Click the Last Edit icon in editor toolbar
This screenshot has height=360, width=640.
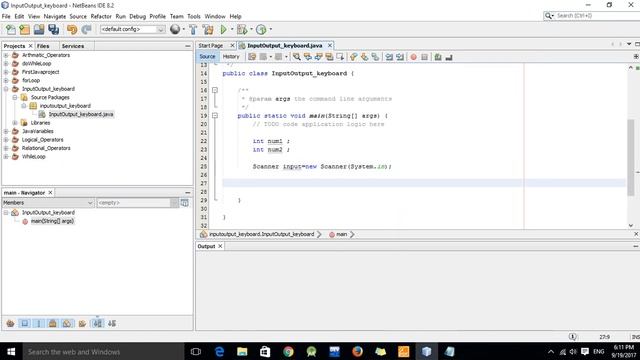coord(252,57)
